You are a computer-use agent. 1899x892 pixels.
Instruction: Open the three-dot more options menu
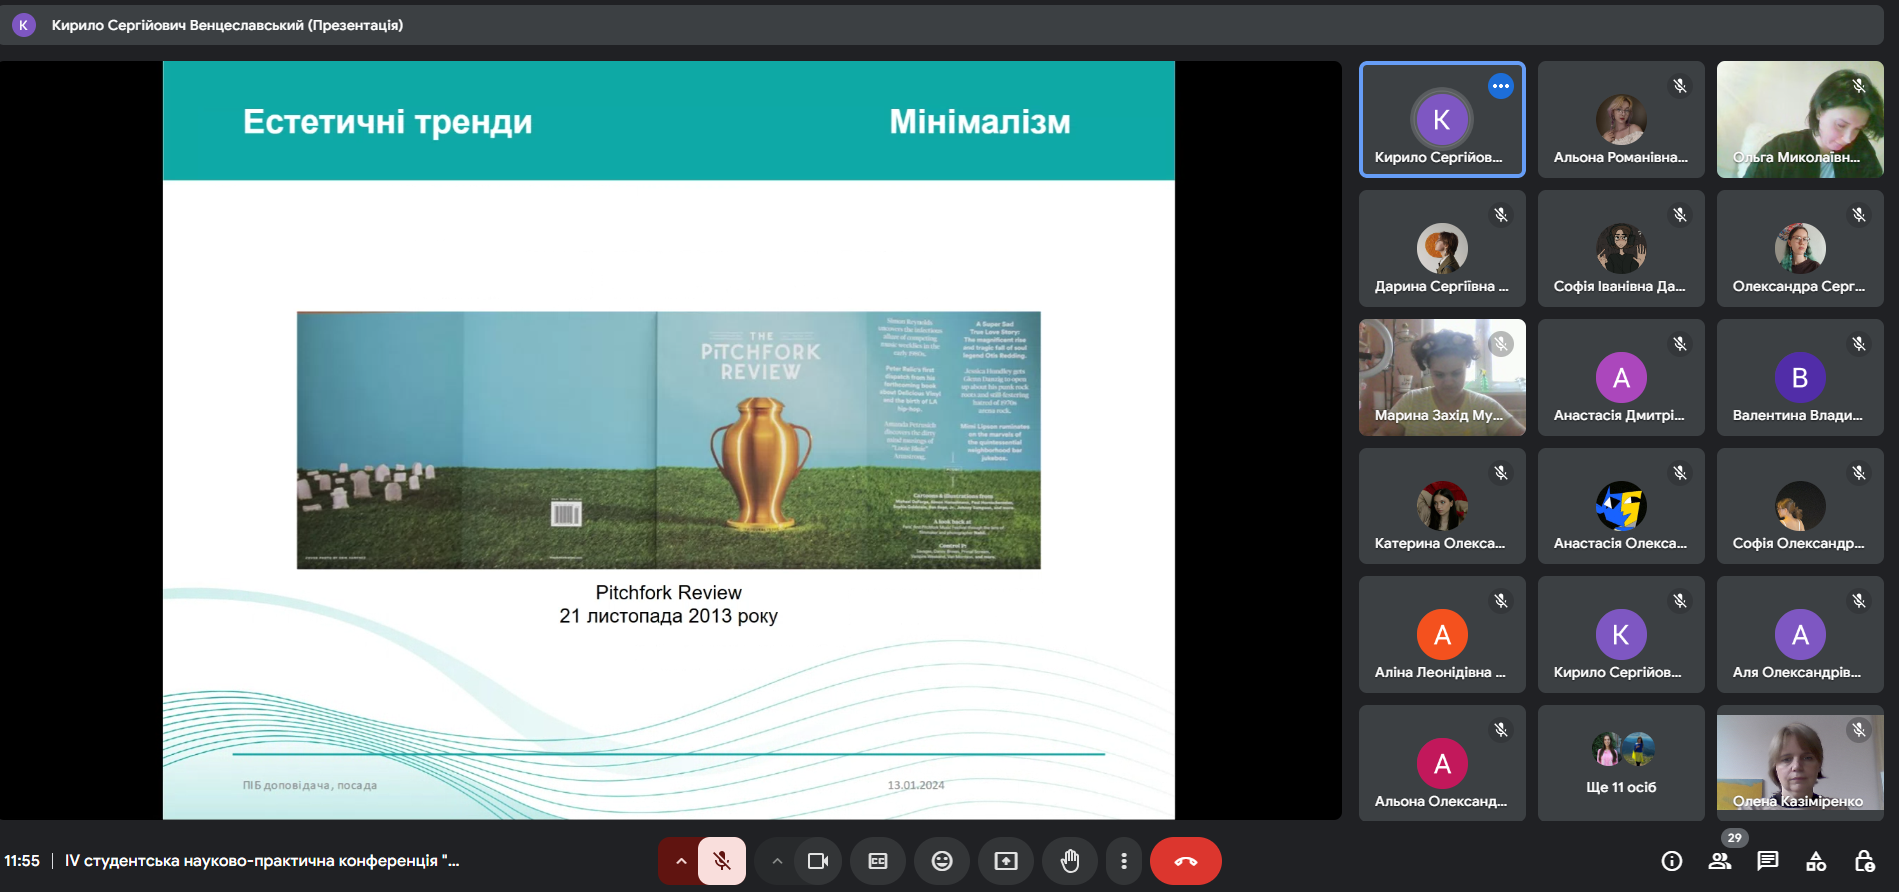click(x=1124, y=861)
